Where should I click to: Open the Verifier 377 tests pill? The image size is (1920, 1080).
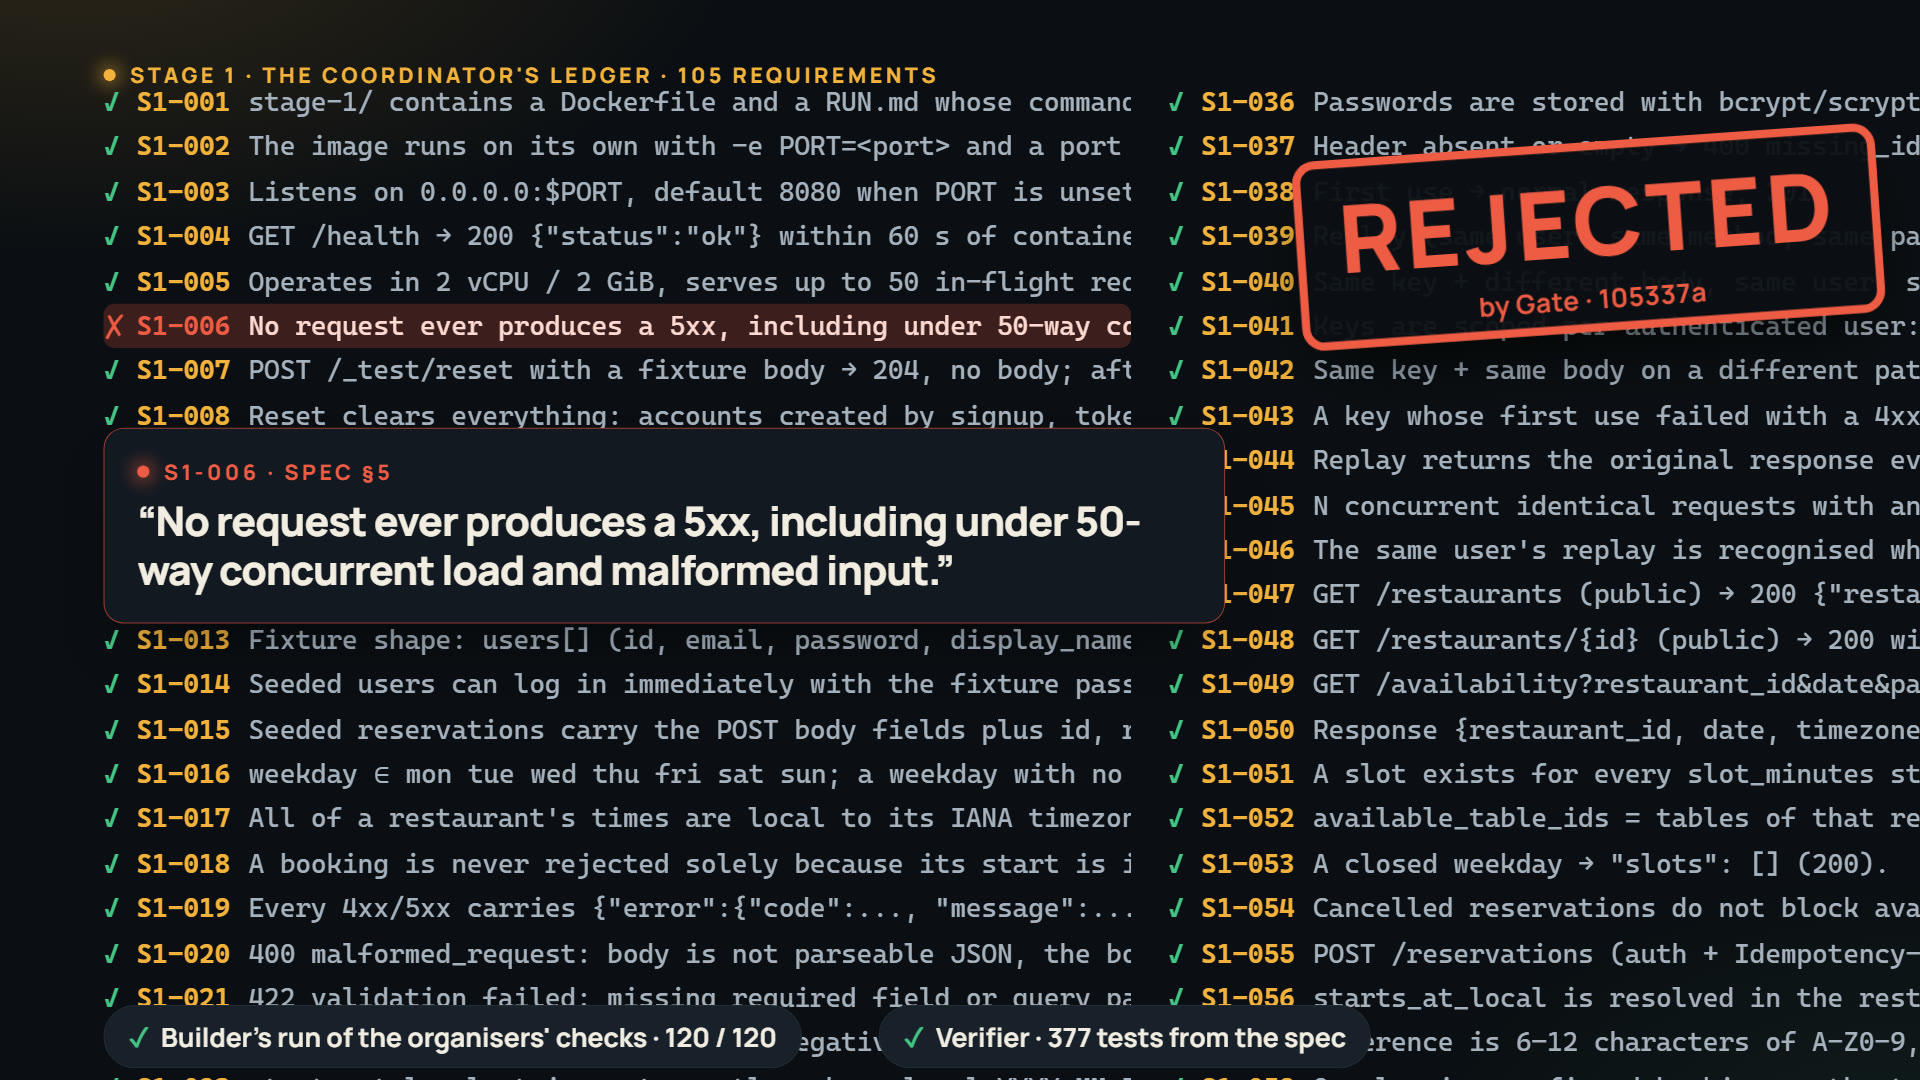coord(1124,1038)
